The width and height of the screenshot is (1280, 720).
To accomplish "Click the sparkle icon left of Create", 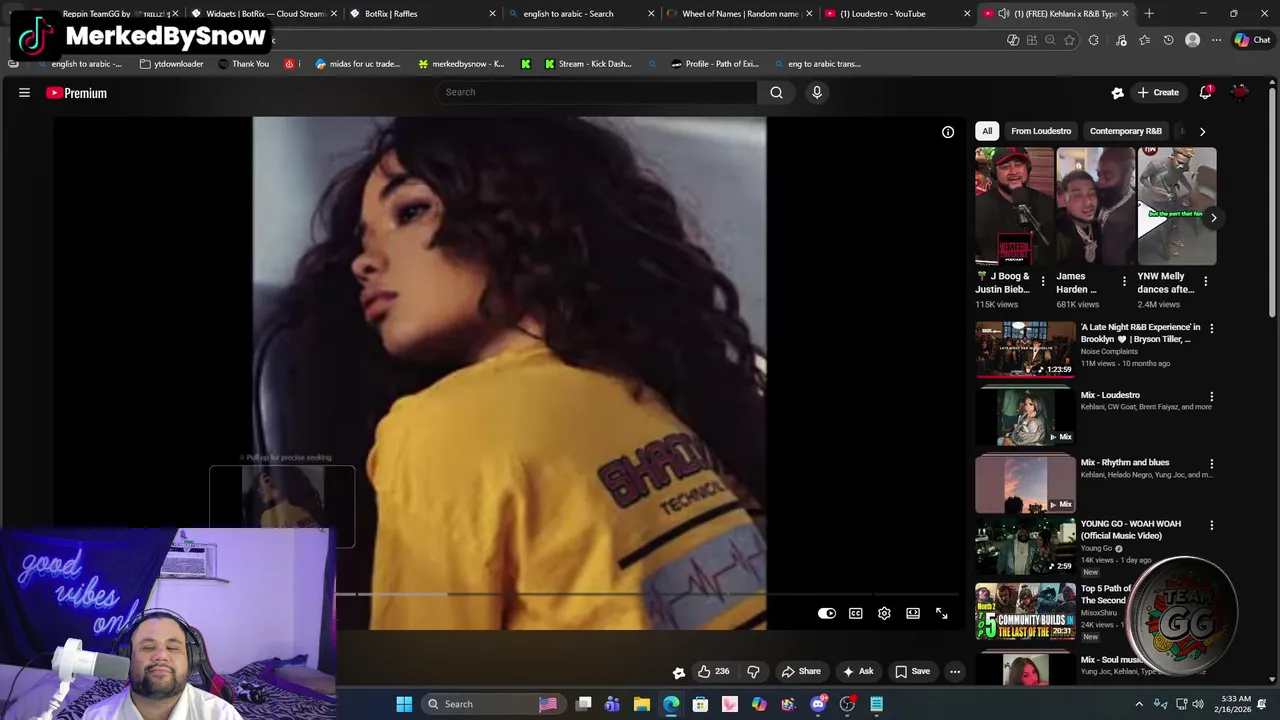I will pos(1117,93).
